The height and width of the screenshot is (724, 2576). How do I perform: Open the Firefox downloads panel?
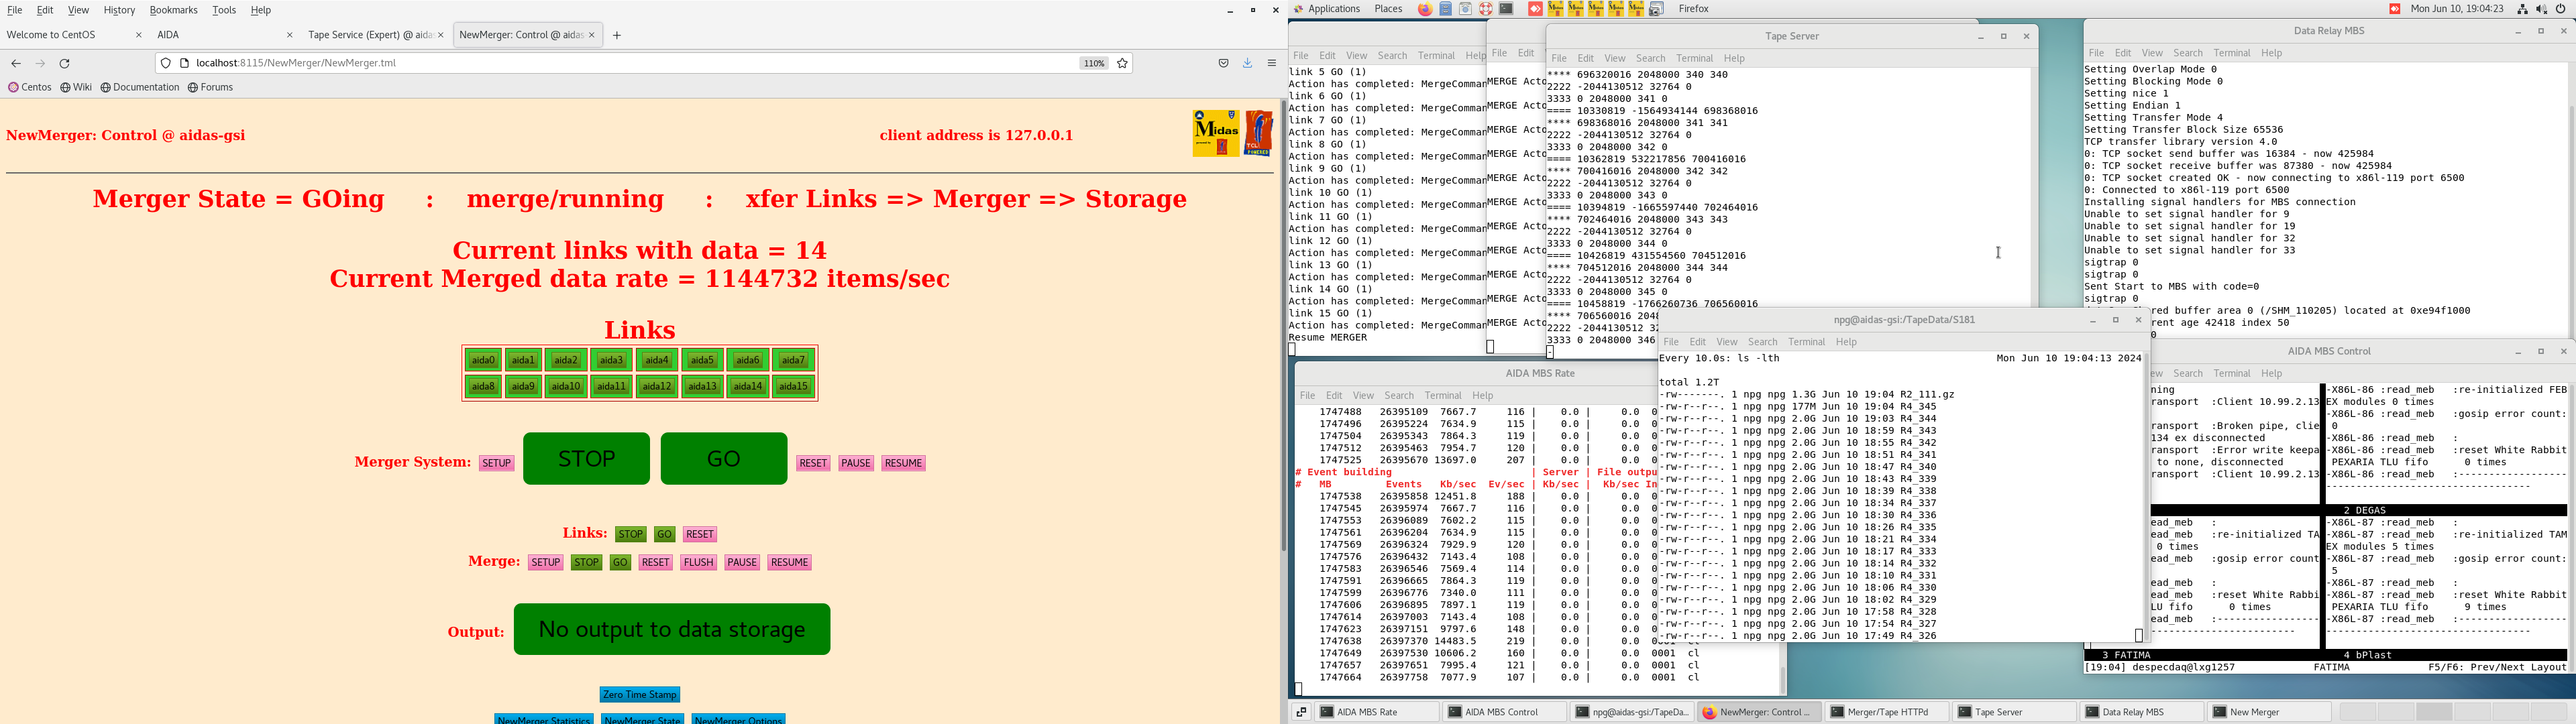1247,63
